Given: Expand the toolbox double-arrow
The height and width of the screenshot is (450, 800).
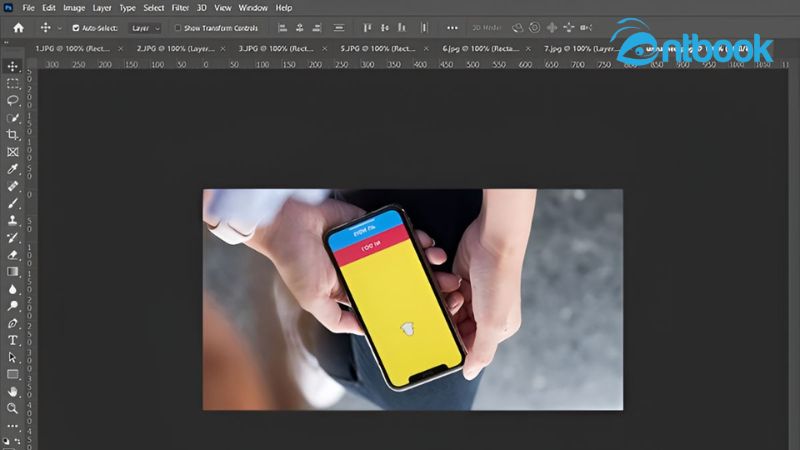Looking at the screenshot, I should click(x=6, y=42).
